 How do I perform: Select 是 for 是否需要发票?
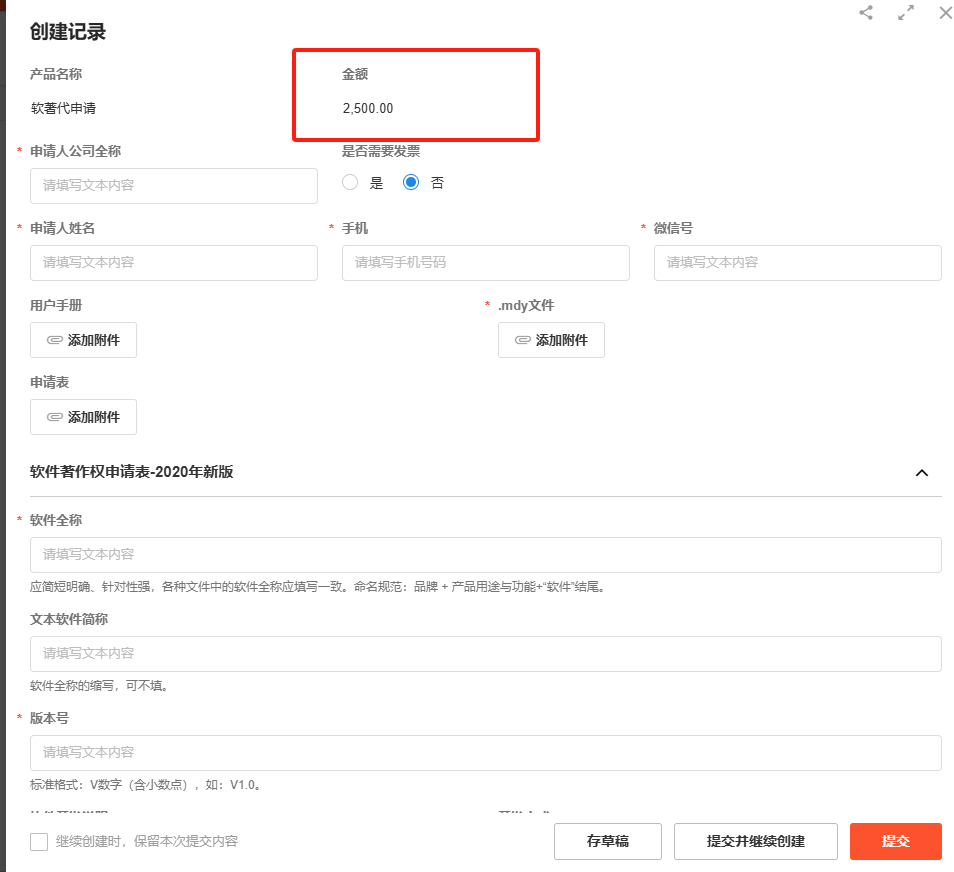click(x=350, y=183)
